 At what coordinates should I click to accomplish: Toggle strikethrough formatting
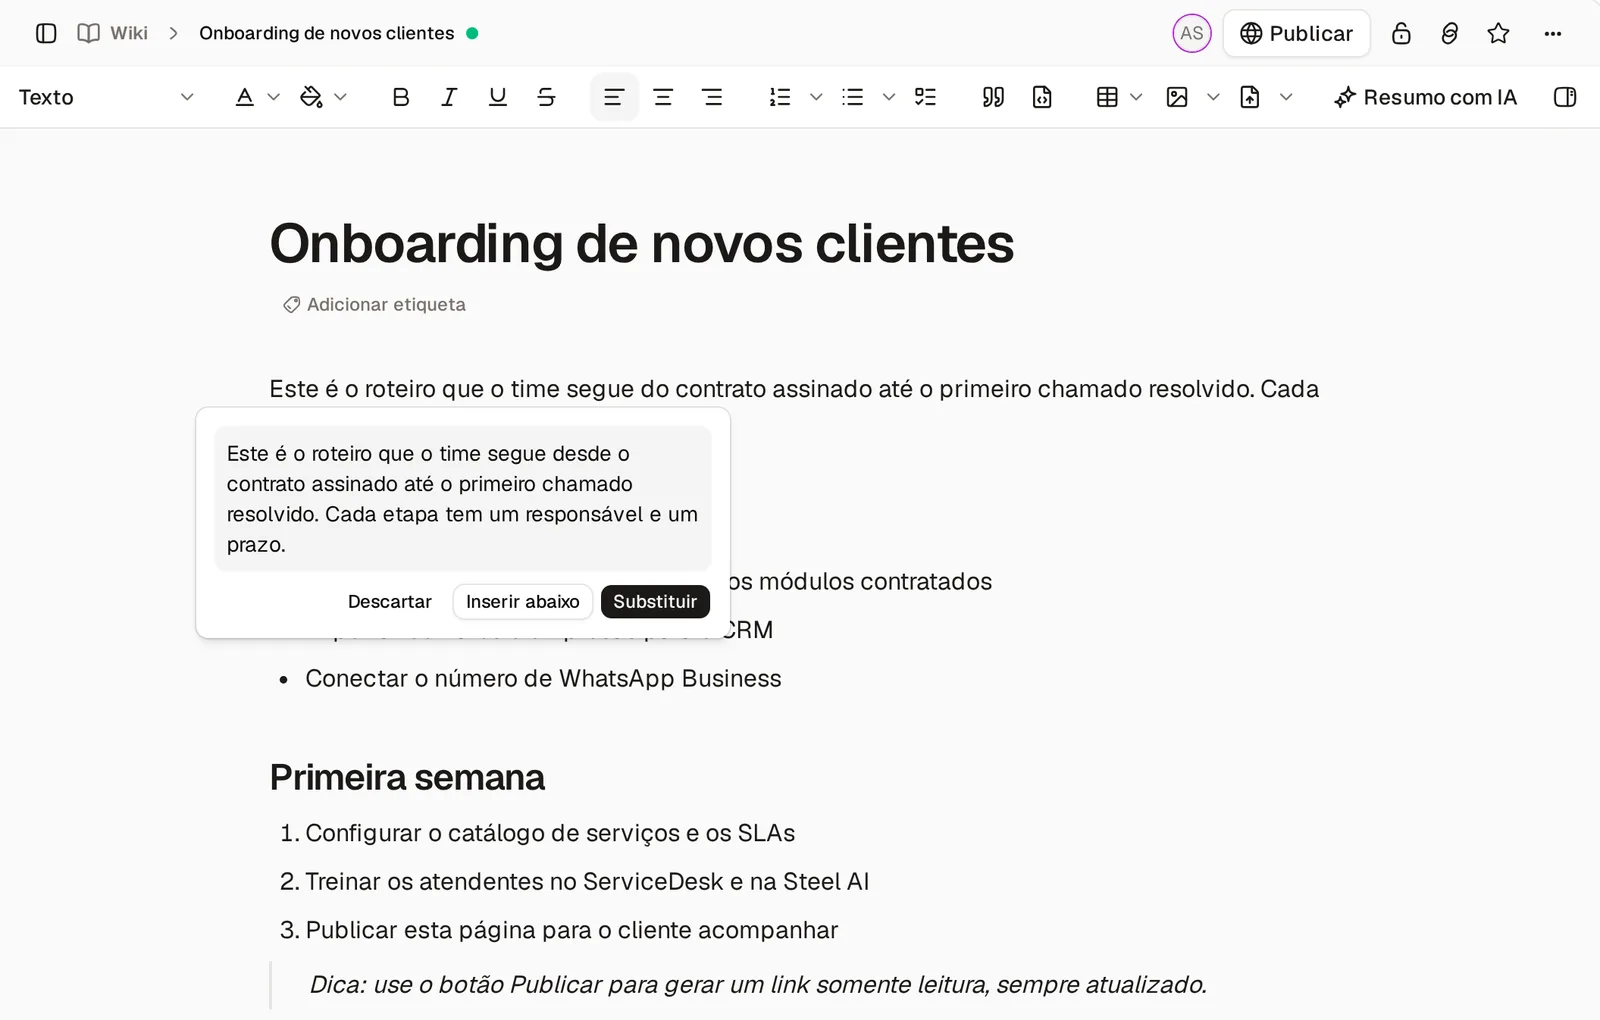(546, 97)
